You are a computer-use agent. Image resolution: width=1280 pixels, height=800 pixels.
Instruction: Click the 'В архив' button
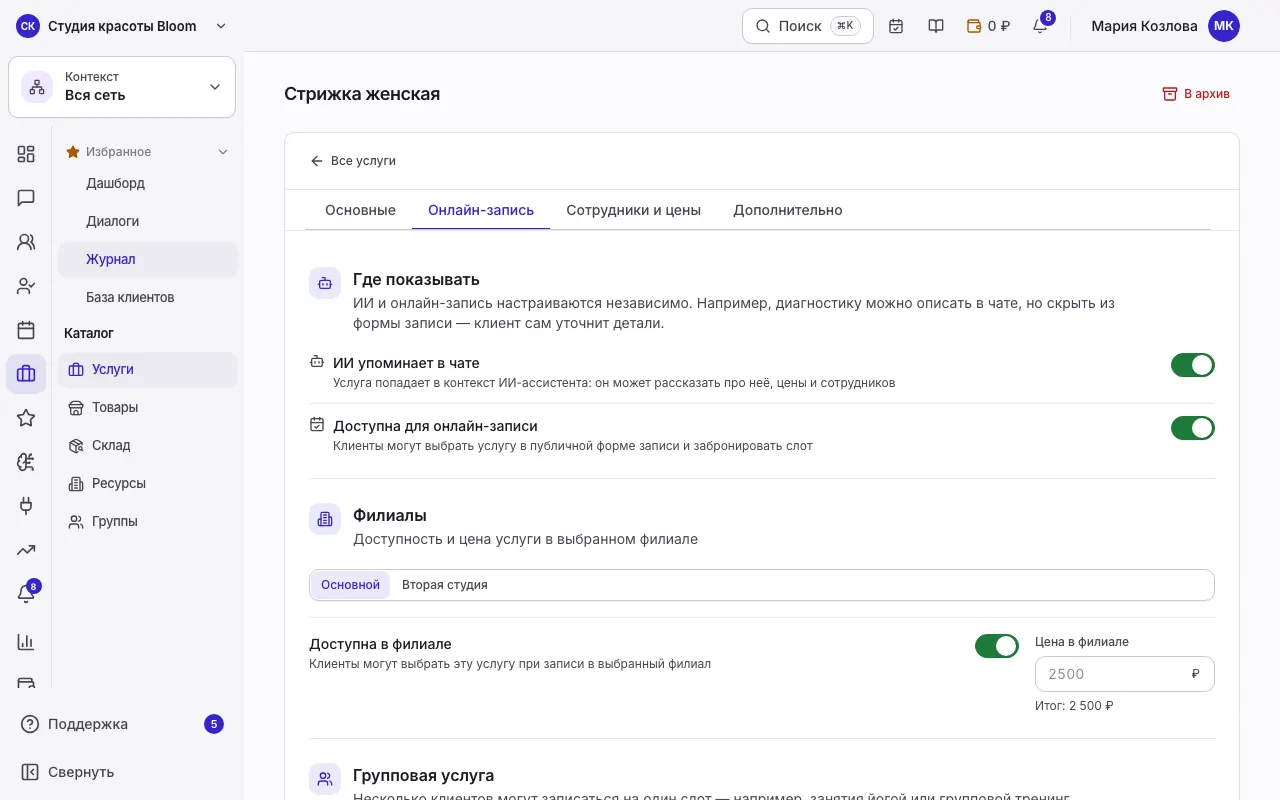click(x=1196, y=94)
